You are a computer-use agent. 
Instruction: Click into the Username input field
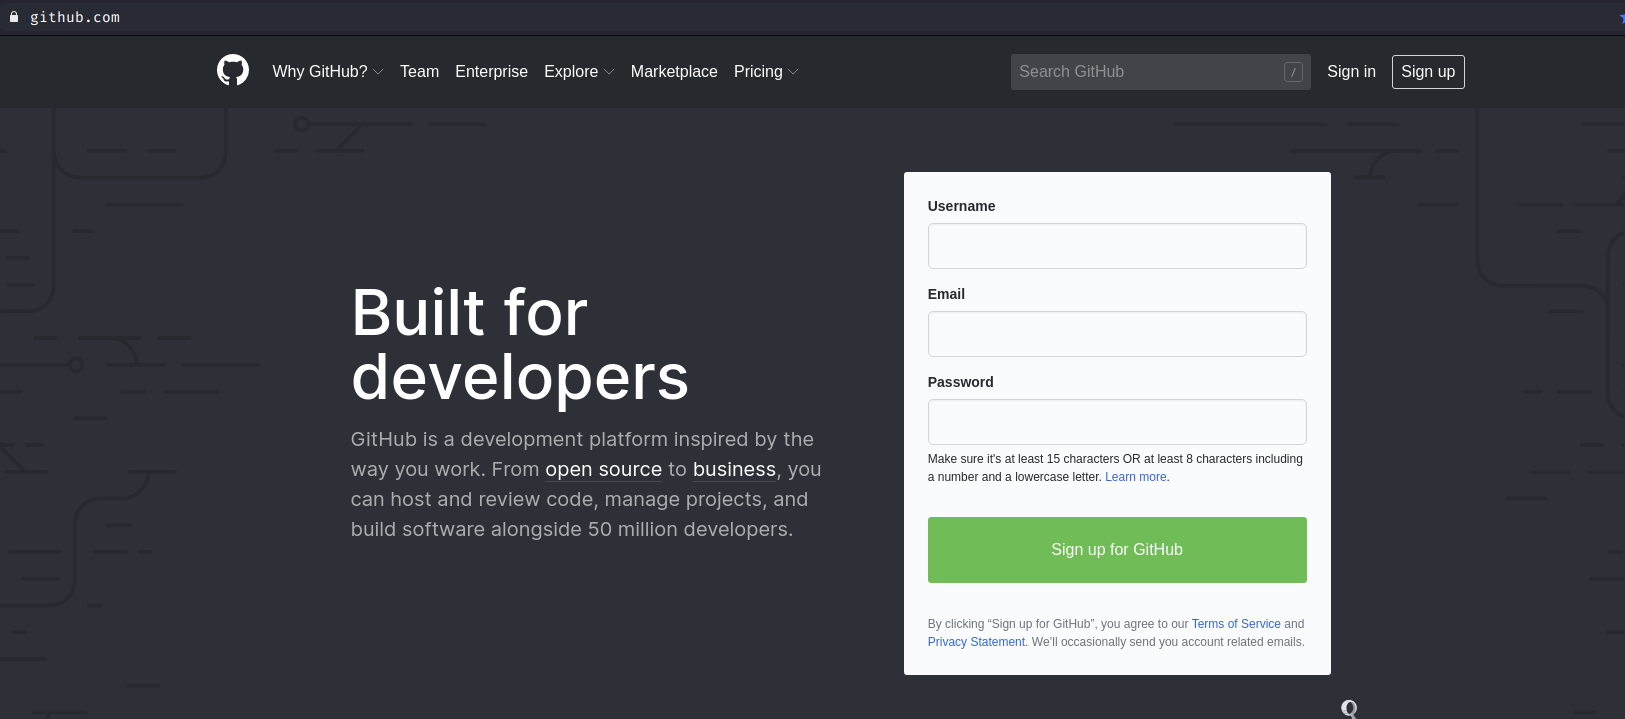tap(1117, 246)
